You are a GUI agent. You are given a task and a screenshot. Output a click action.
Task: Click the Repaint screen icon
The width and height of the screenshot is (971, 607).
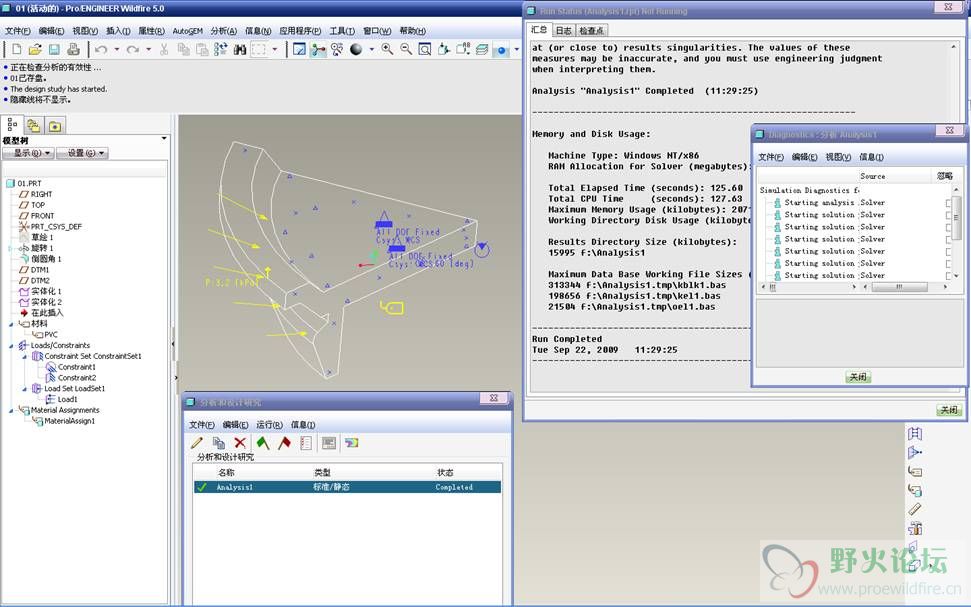(299, 50)
